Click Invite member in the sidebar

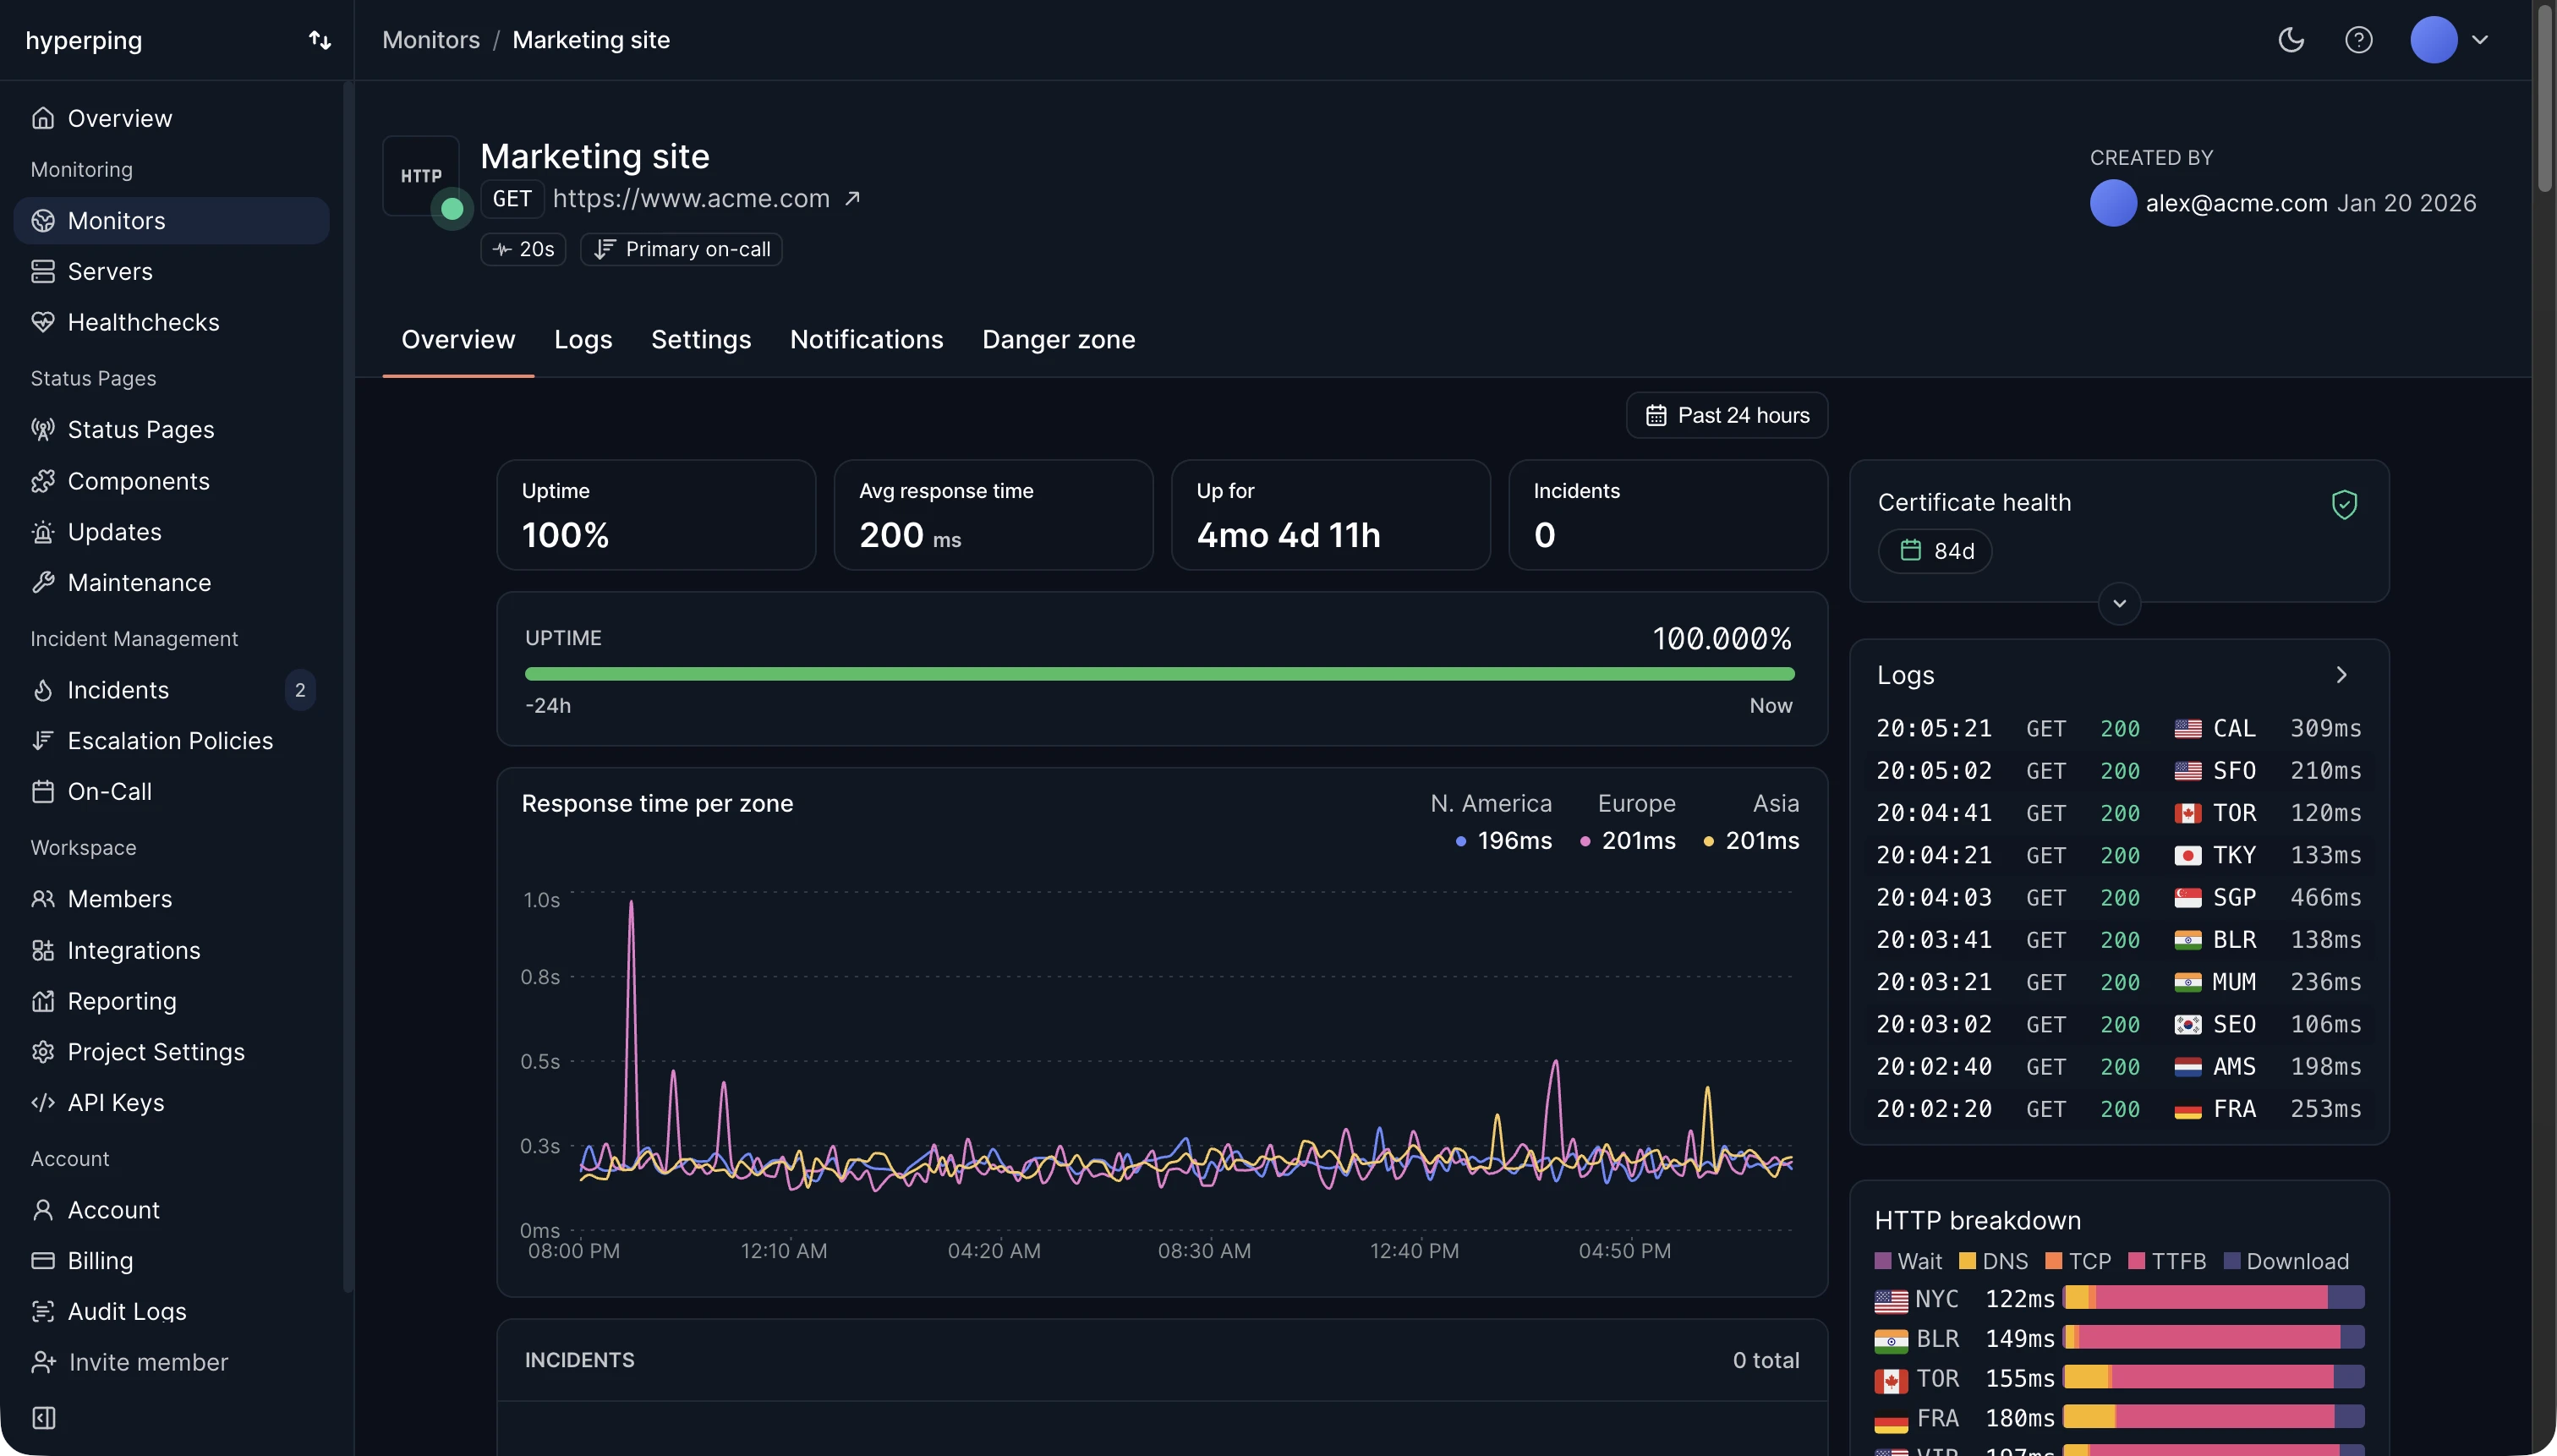pyautogui.click(x=130, y=1363)
